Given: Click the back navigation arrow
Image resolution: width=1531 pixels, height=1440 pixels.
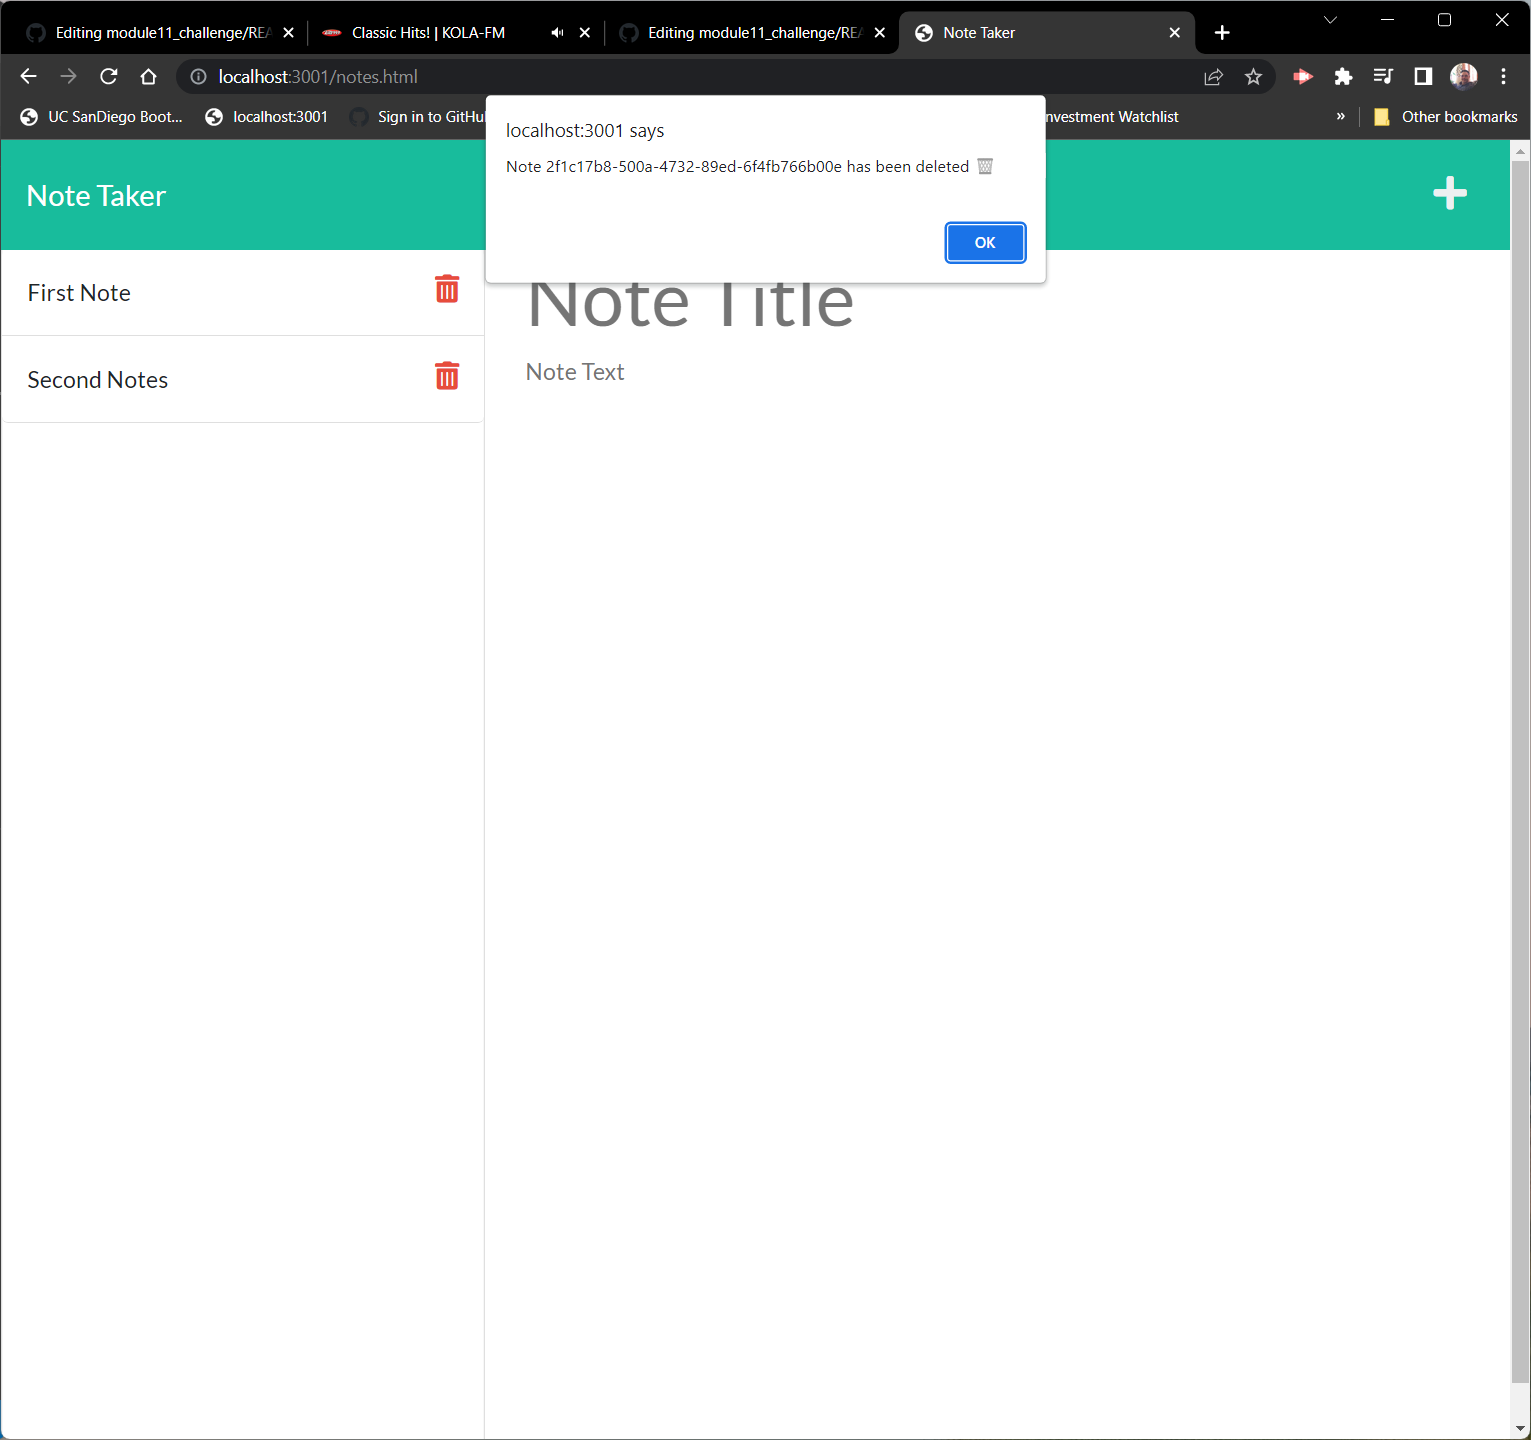Looking at the screenshot, I should 28,76.
